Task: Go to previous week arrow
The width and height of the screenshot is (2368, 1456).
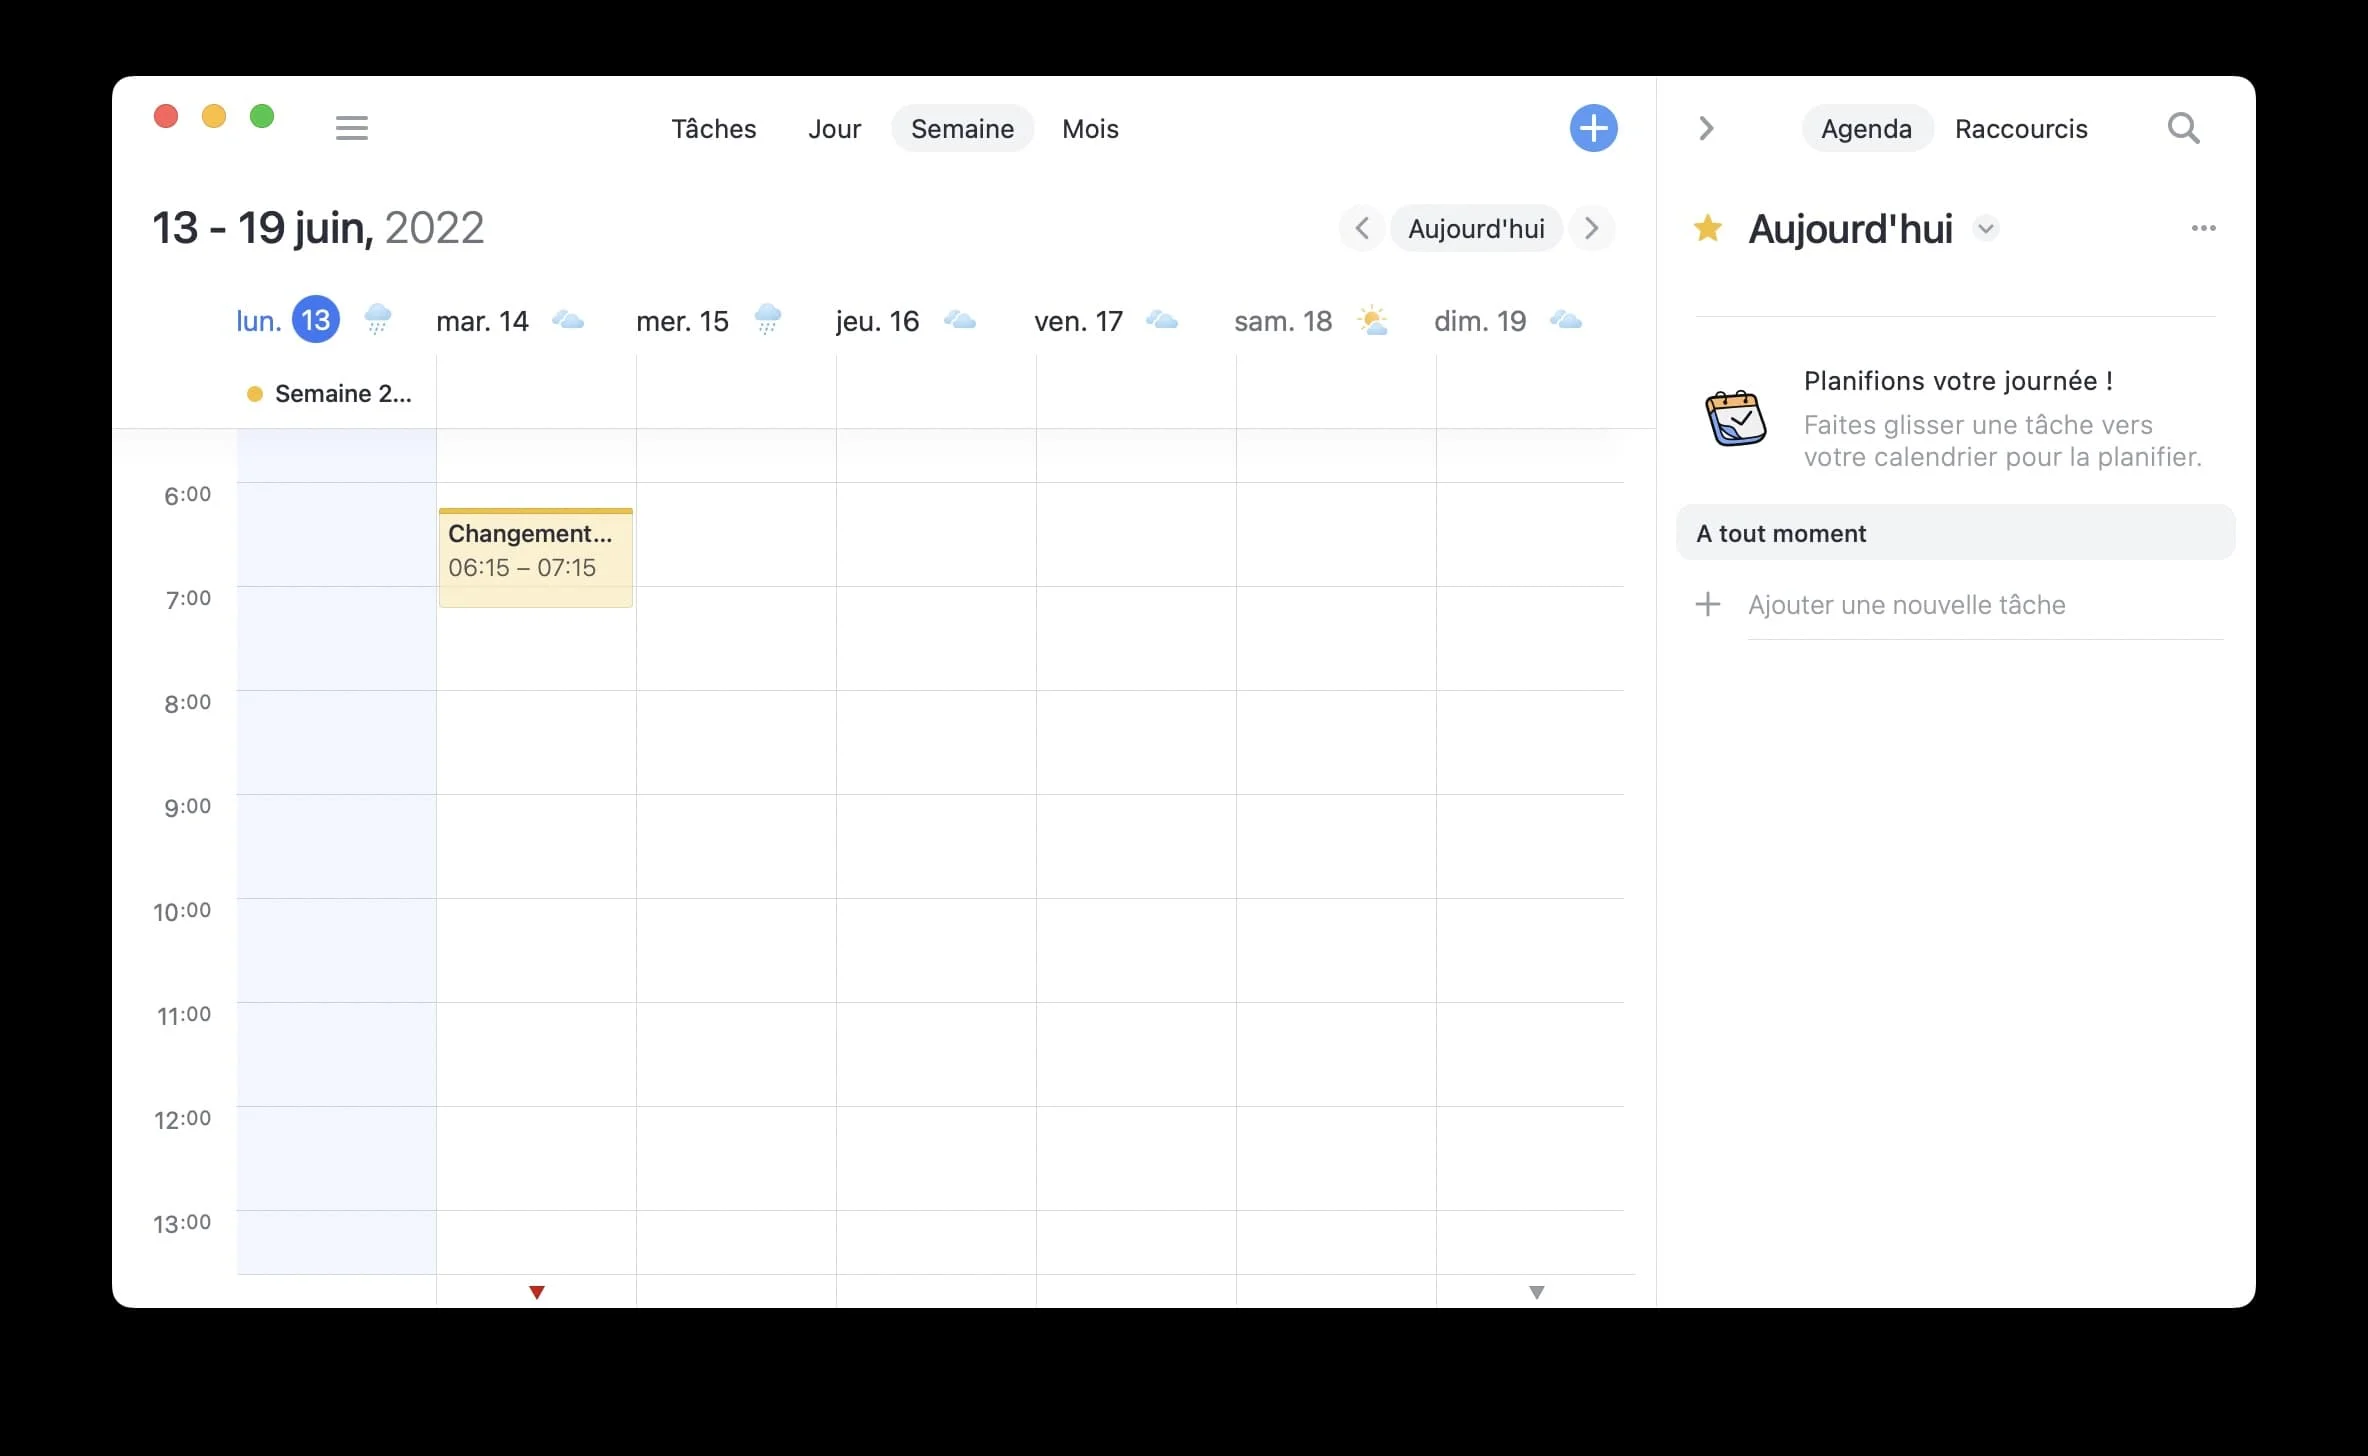Action: tap(1362, 228)
